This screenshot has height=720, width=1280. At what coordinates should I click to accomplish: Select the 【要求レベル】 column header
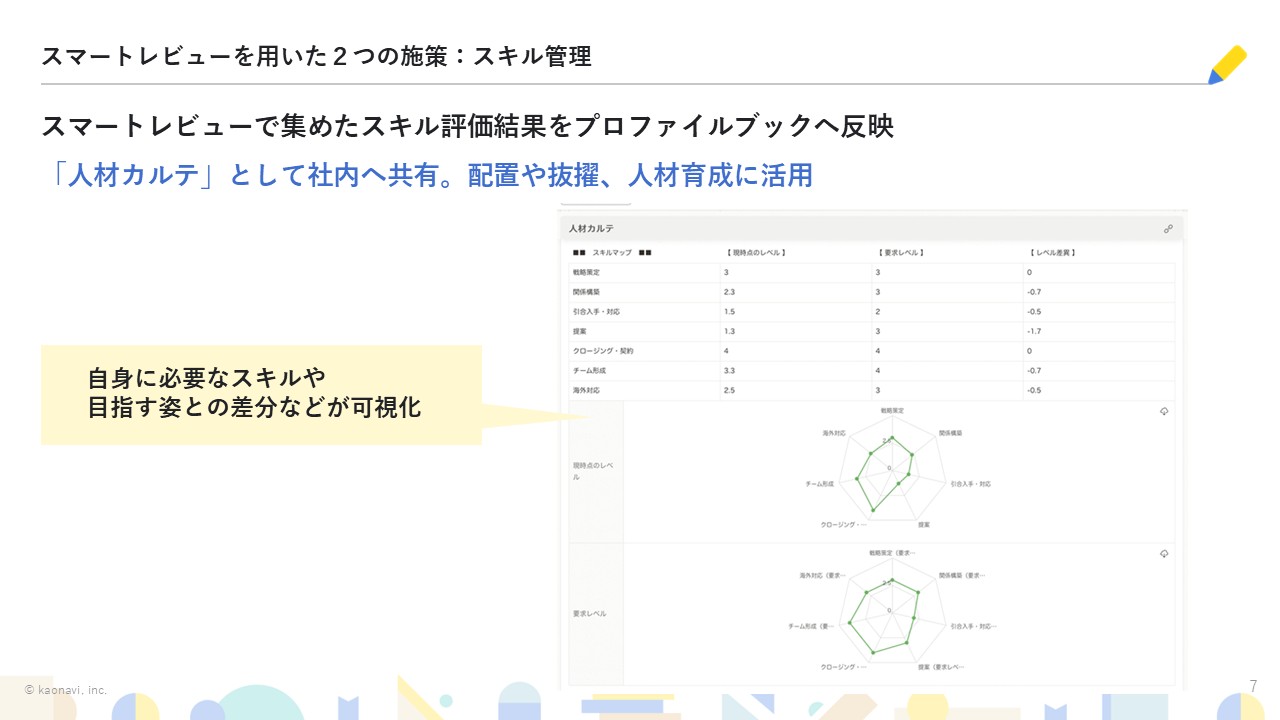(x=900, y=253)
